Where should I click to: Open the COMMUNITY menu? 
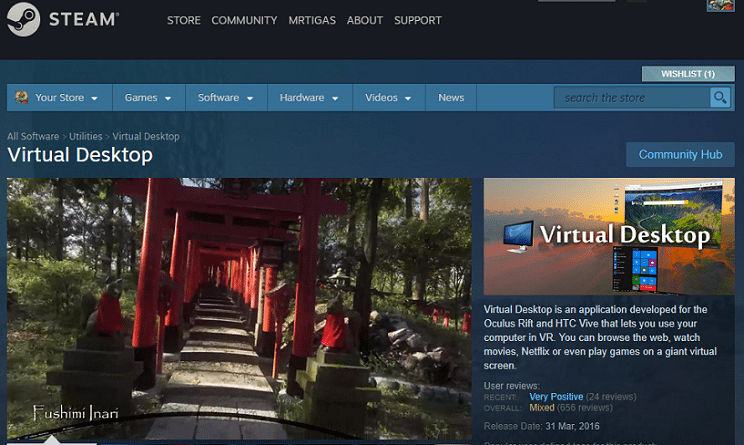(x=244, y=20)
